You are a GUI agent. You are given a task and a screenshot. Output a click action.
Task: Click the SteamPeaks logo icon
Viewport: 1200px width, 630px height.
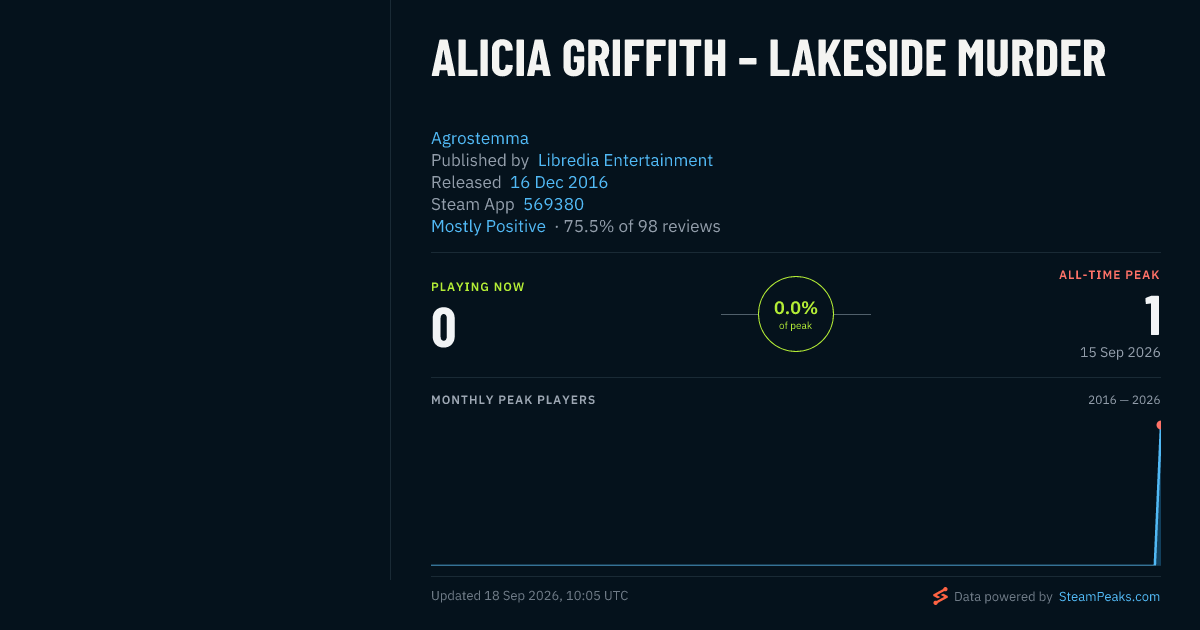point(940,596)
